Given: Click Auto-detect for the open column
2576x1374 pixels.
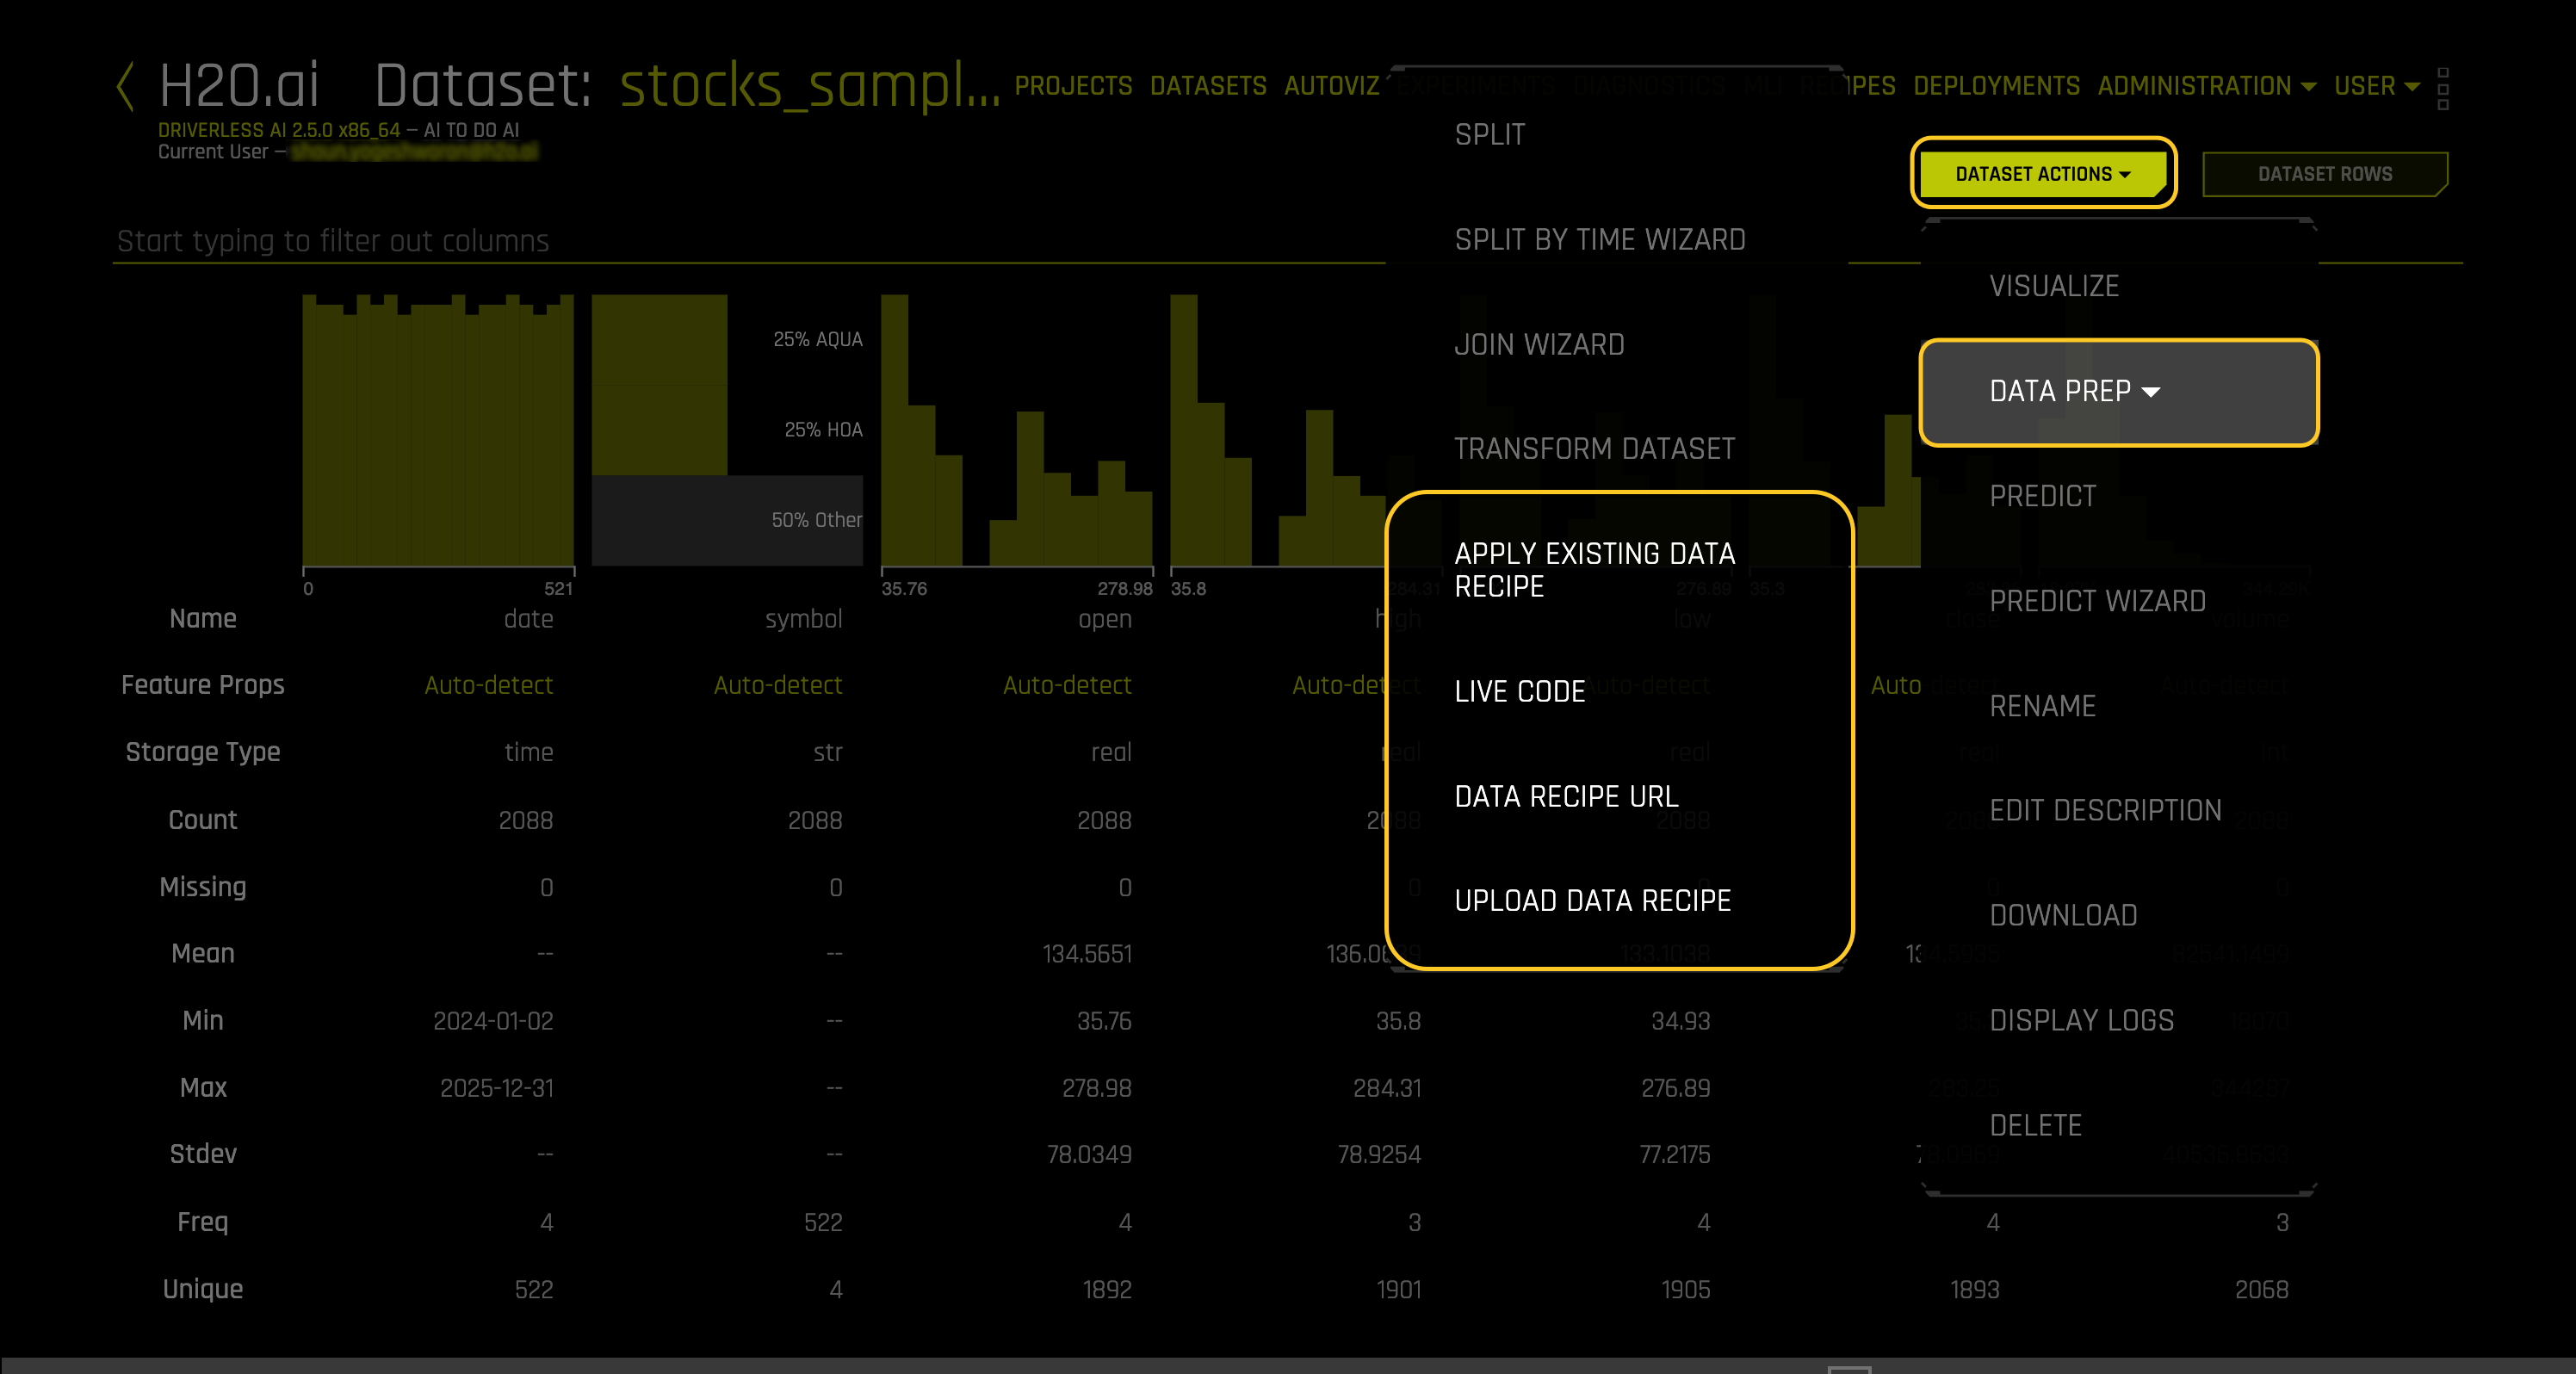Looking at the screenshot, I should pos(1067,686).
